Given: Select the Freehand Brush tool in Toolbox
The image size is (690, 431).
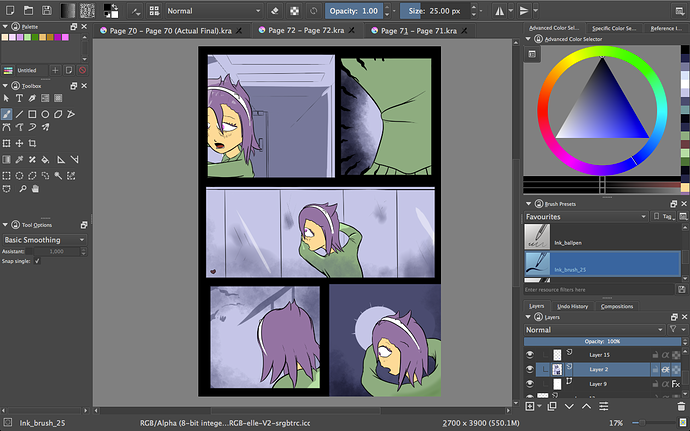Looking at the screenshot, I should [8, 115].
